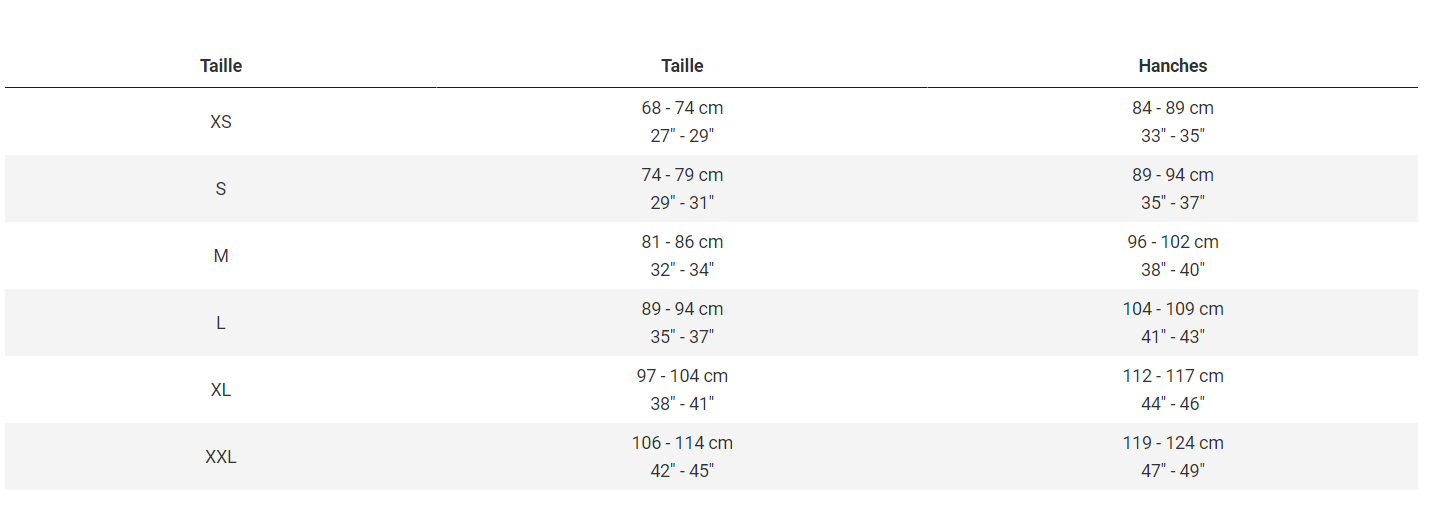Select the XS size cell

(x=221, y=122)
